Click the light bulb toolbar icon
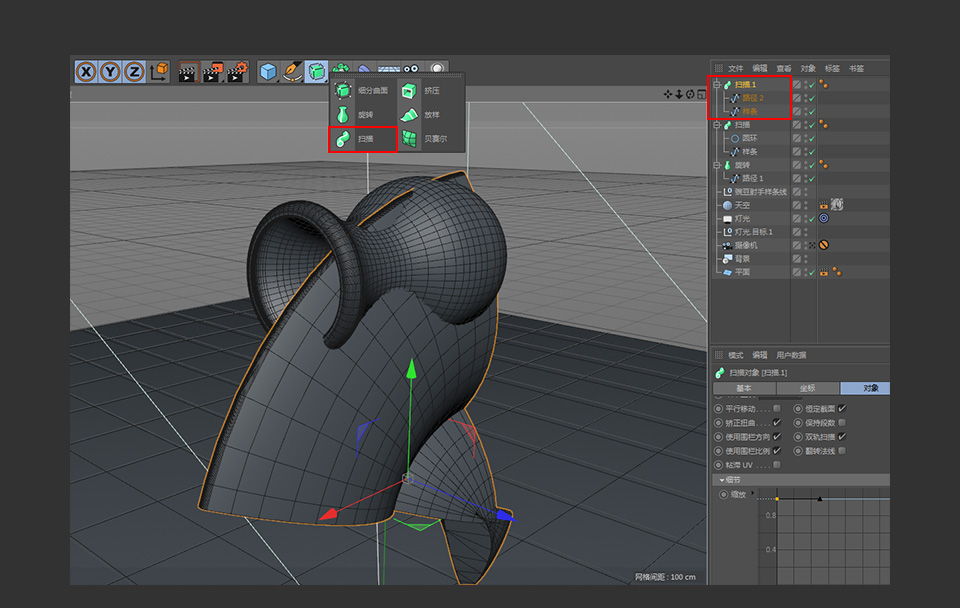 [x=437, y=68]
